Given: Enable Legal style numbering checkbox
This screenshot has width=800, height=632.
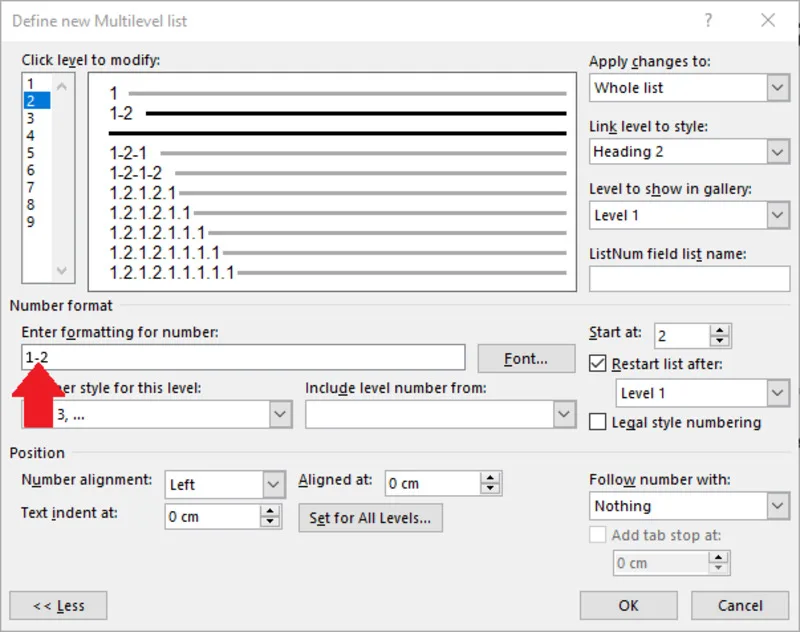Looking at the screenshot, I should point(597,422).
